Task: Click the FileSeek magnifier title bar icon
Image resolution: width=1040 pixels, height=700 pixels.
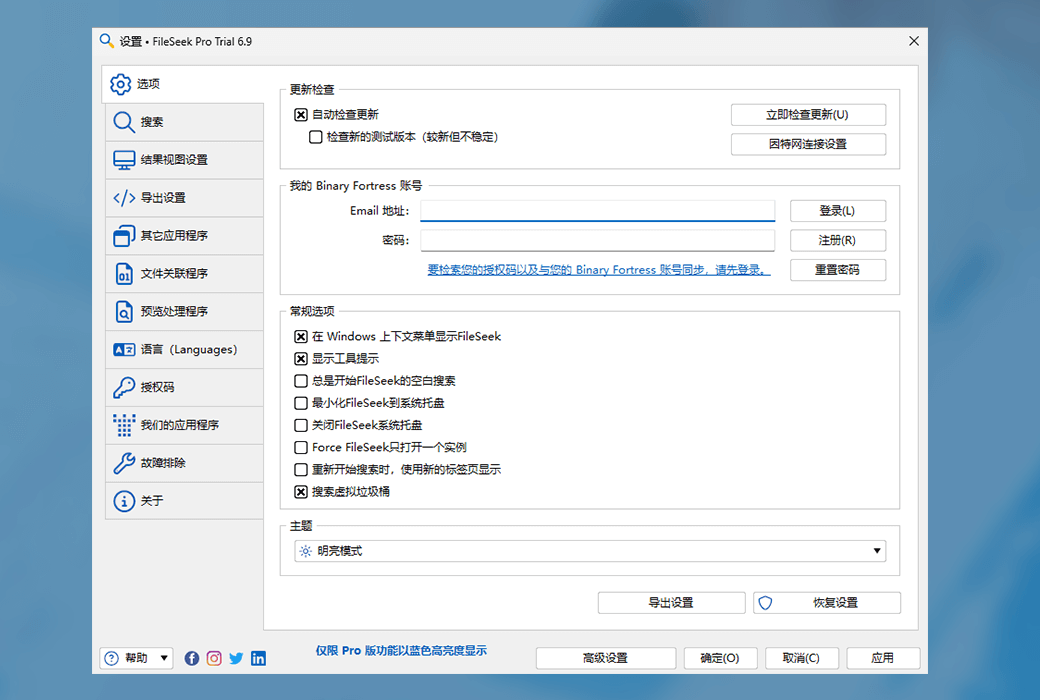Action: click(106, 40)
